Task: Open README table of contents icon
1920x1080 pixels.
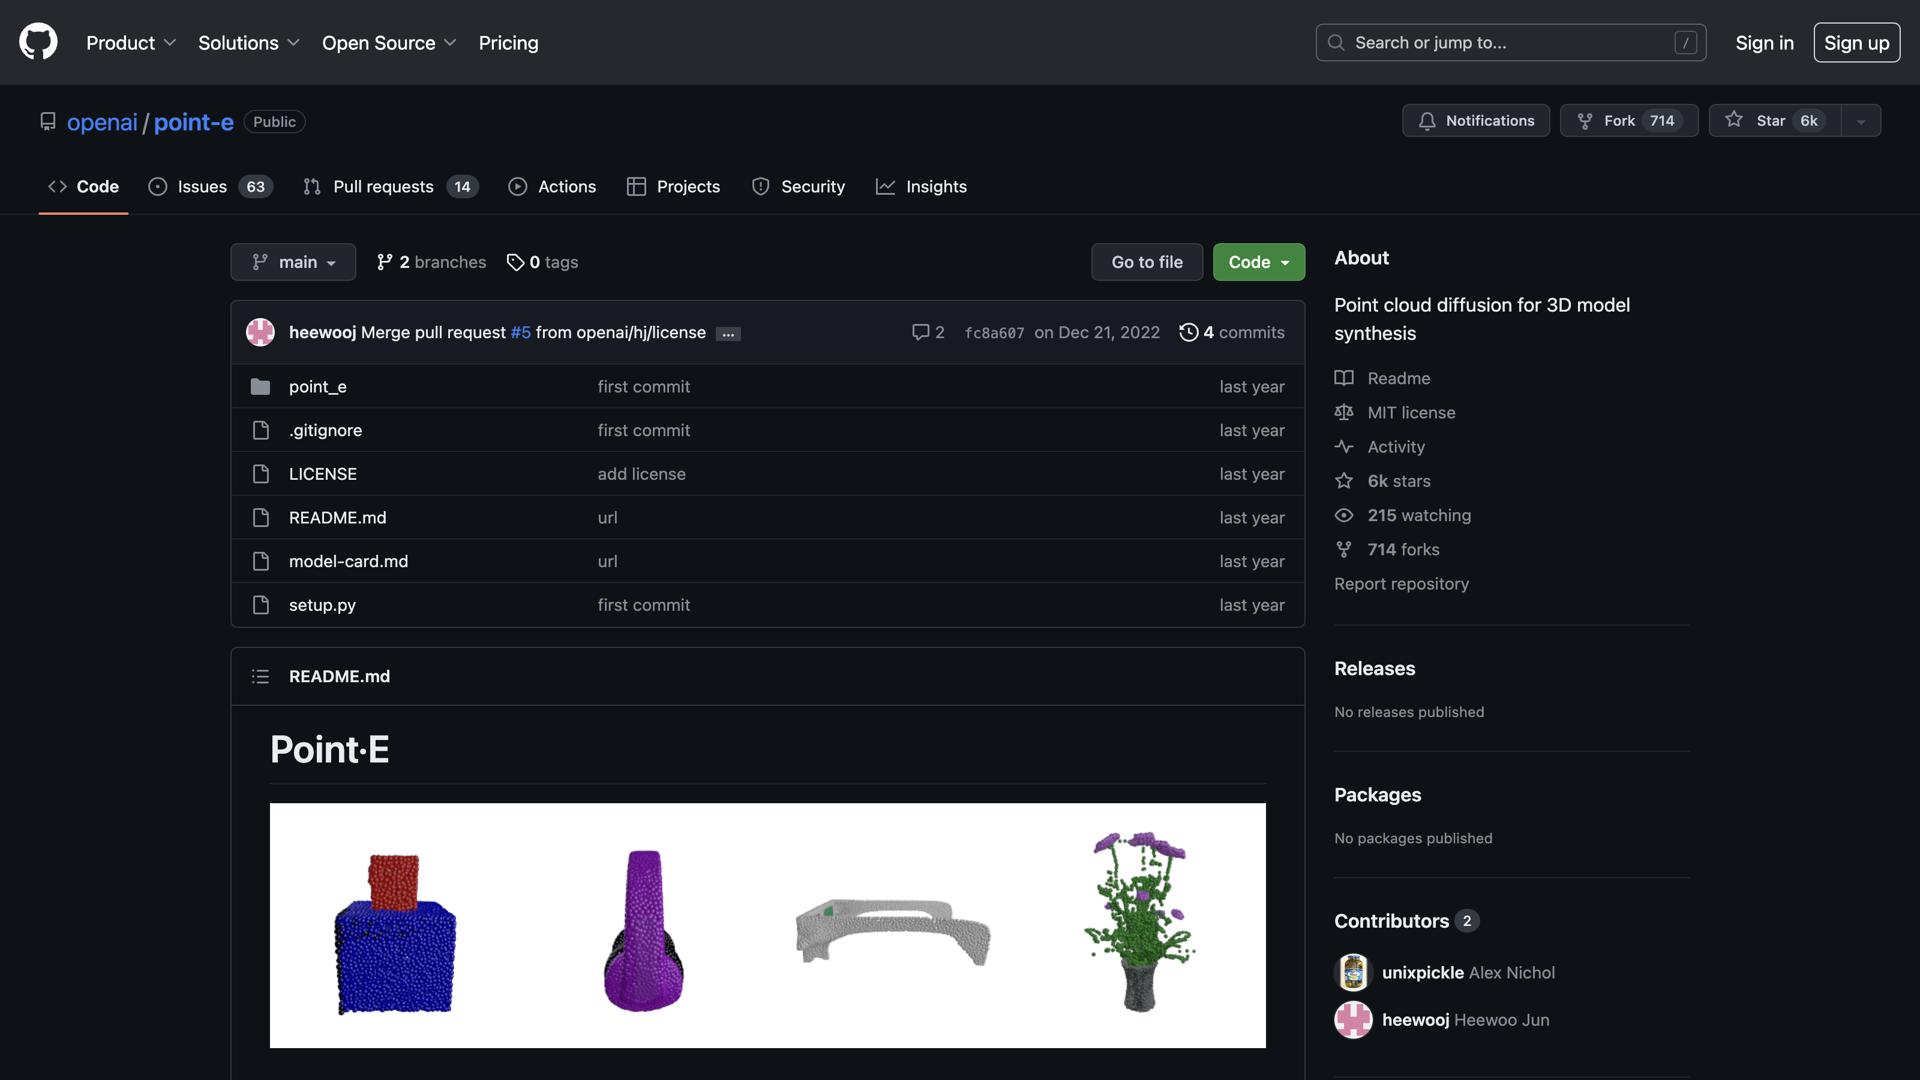Action: point(260,677)
